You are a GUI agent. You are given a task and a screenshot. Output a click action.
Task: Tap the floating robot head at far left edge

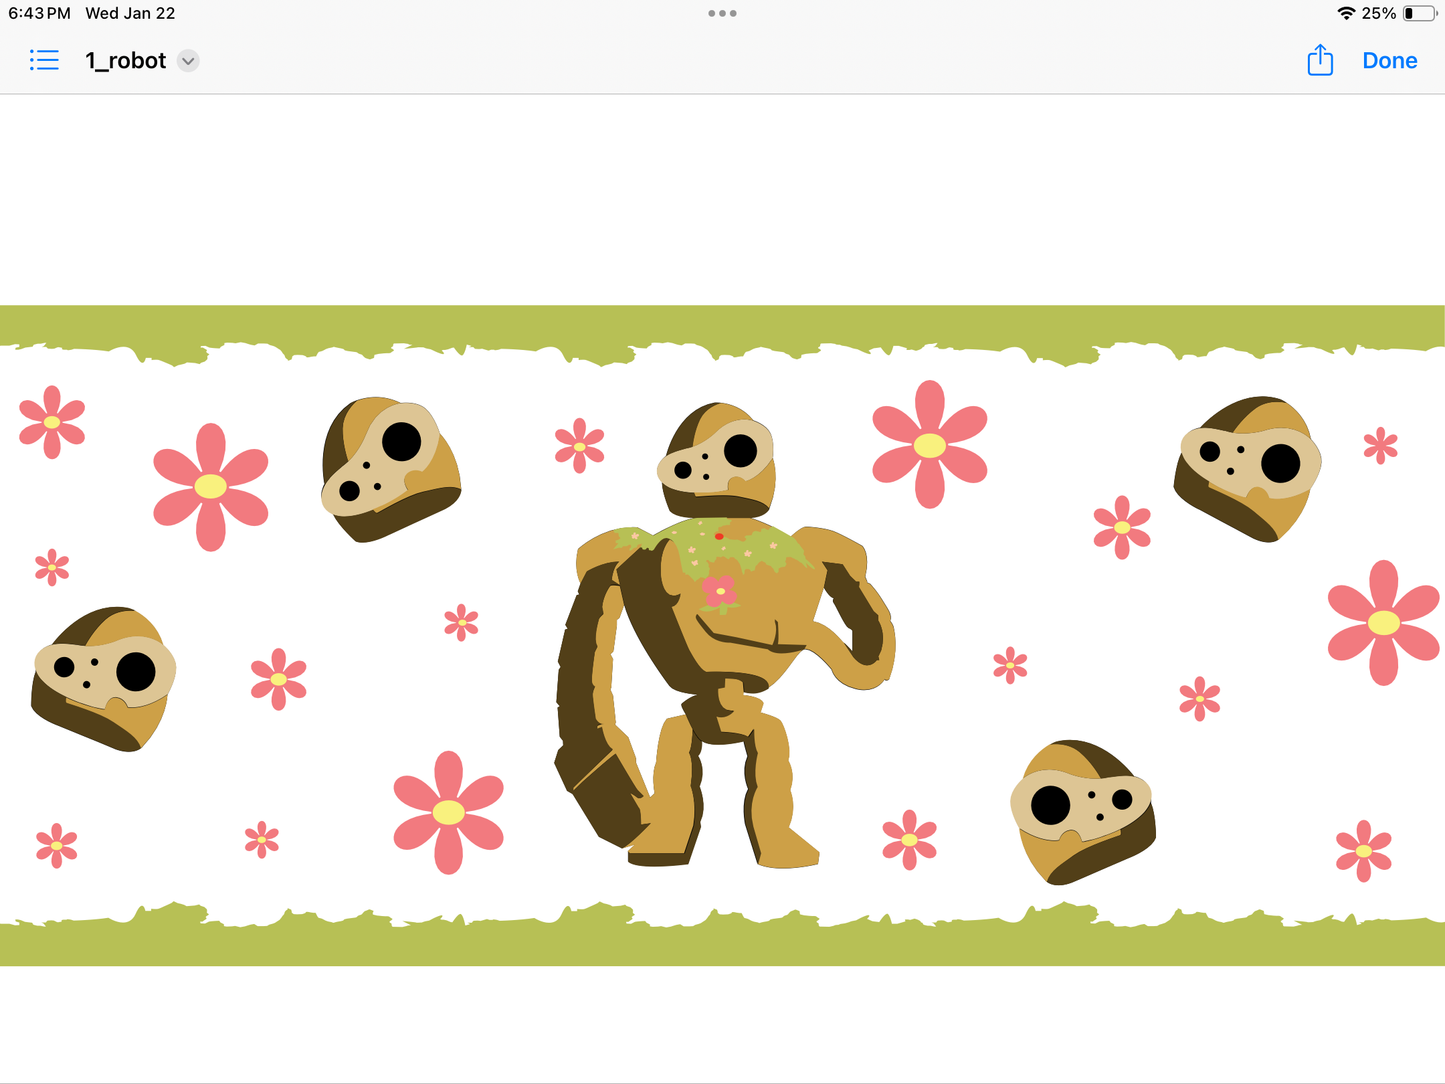pos(105,677)
